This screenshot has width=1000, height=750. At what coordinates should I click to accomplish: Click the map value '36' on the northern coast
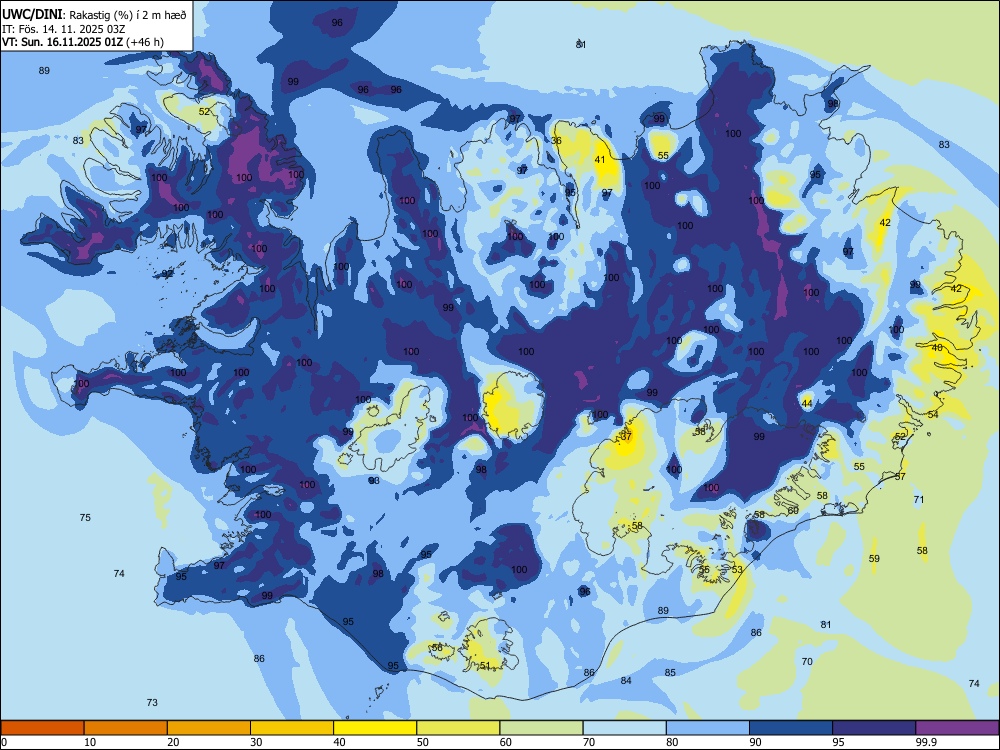557,141
